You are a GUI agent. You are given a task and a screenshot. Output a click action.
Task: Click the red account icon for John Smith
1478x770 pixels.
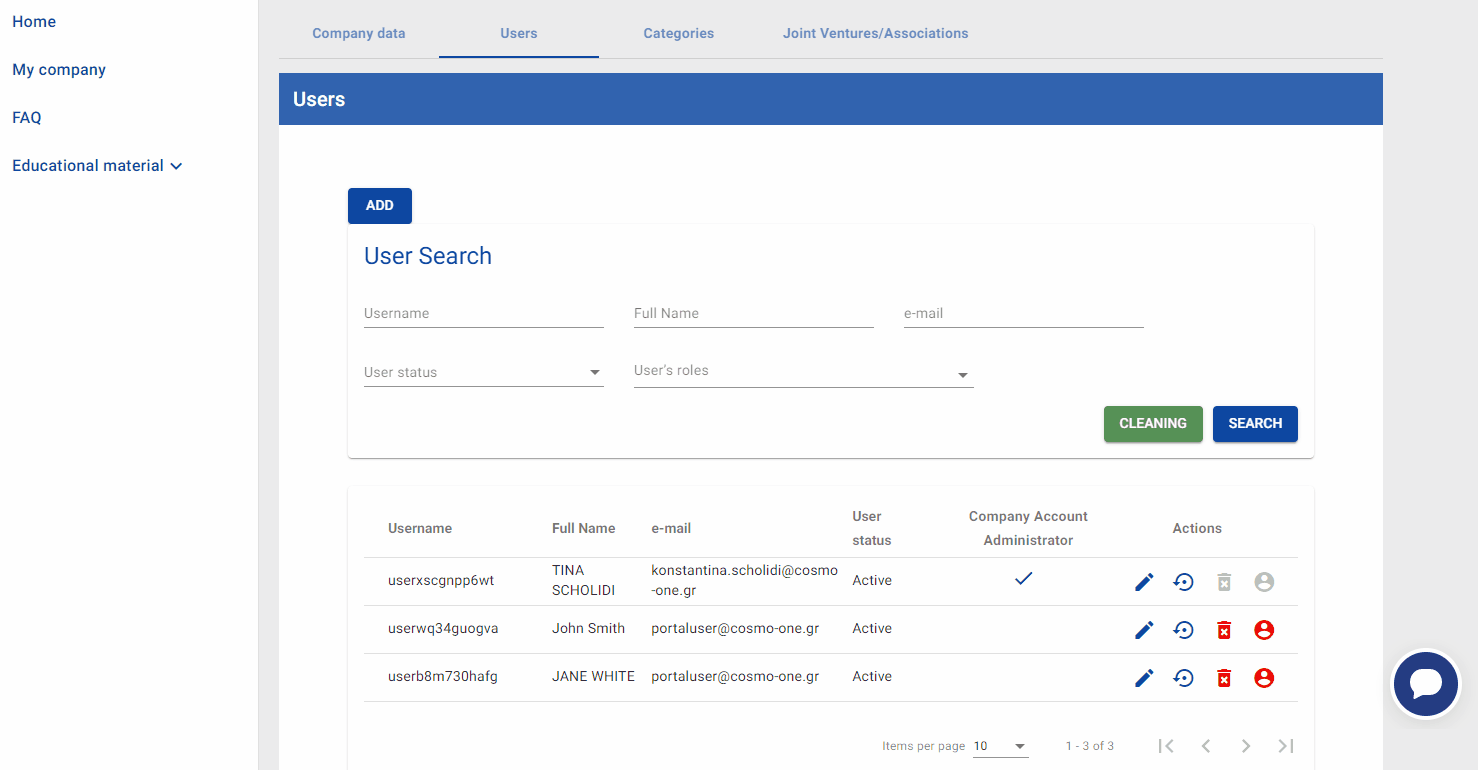tap(1264, 630)
